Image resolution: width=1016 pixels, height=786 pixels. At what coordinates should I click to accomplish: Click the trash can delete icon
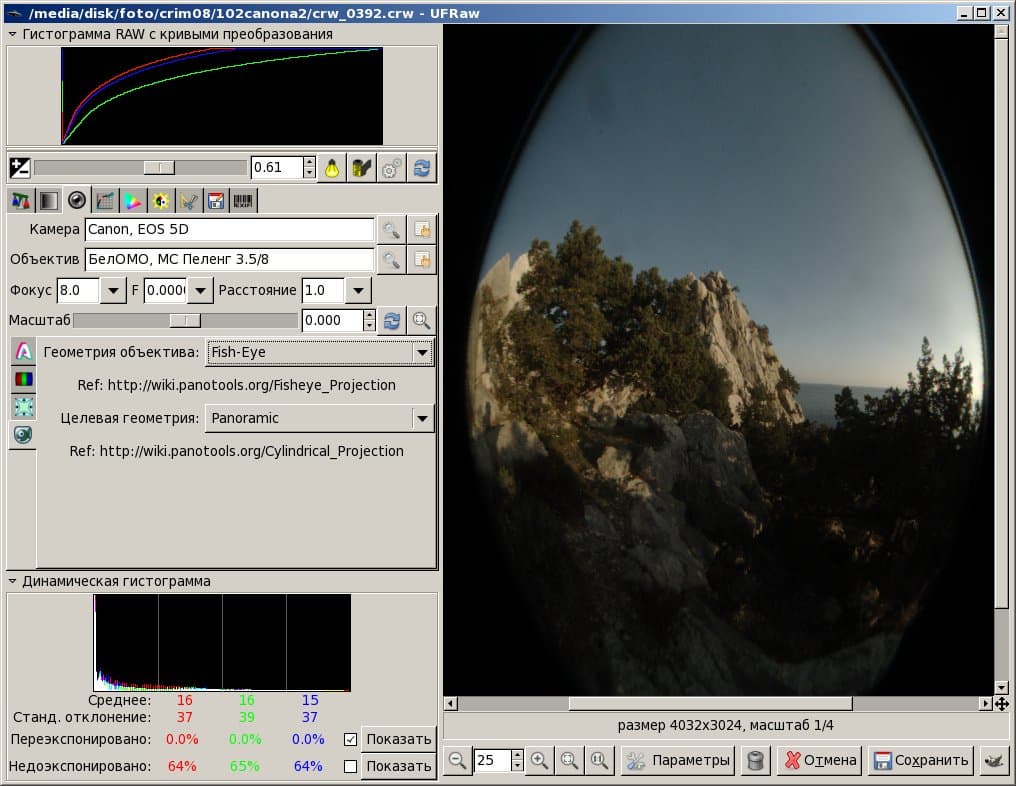pyautogui.click(x=755, y=760)
